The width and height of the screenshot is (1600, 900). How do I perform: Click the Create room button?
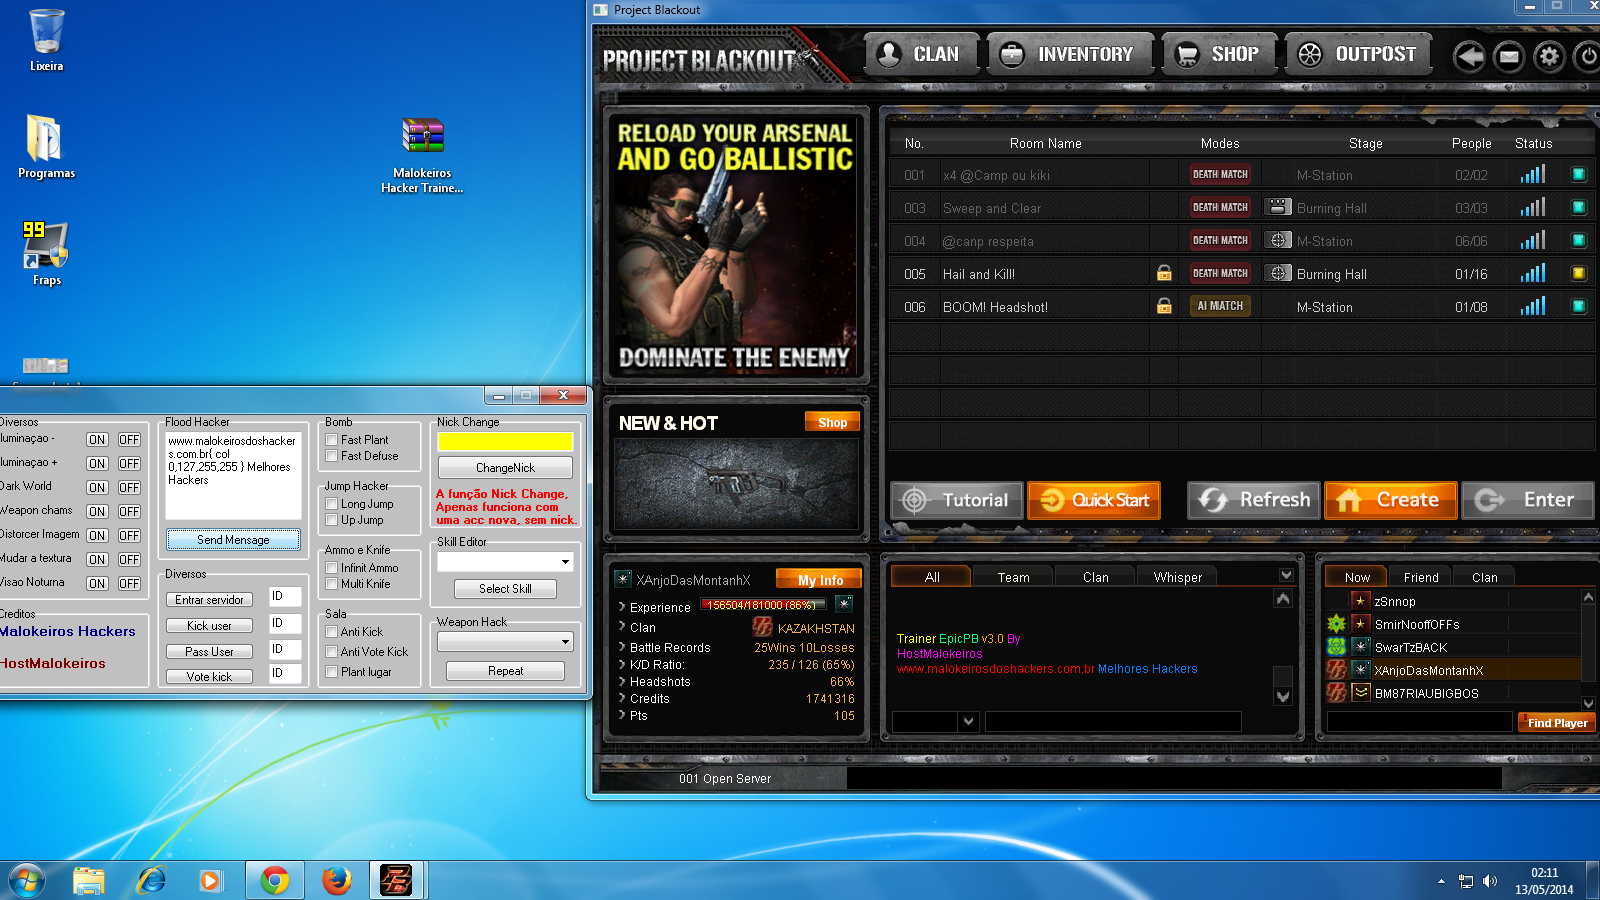pos(1391,500)
